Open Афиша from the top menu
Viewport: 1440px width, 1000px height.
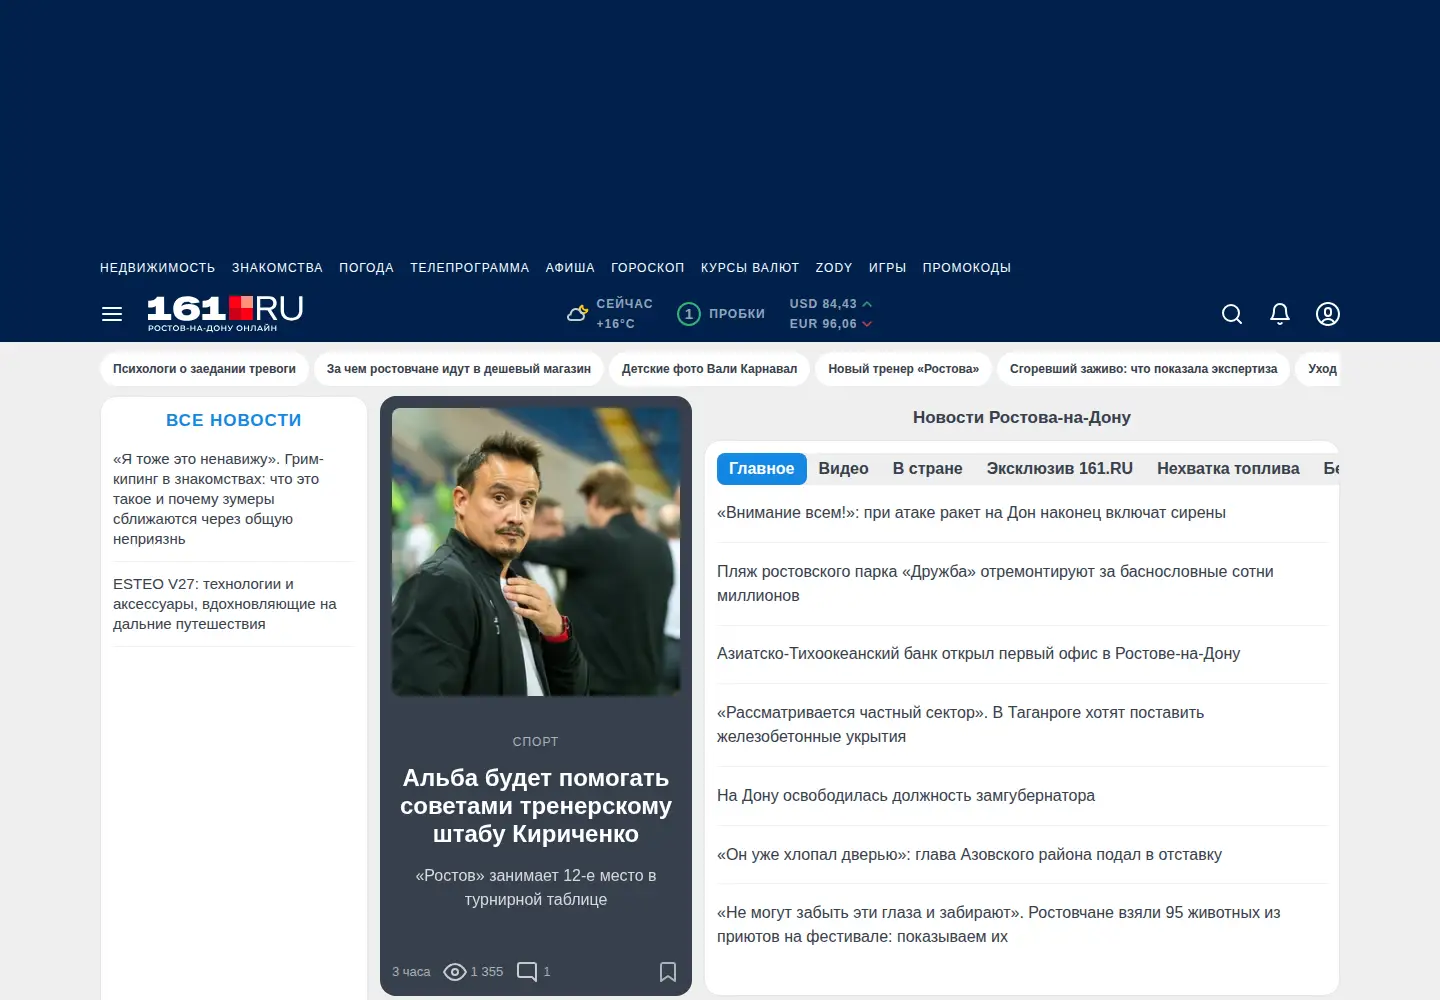pyautogui.click(x=570, y=268)
